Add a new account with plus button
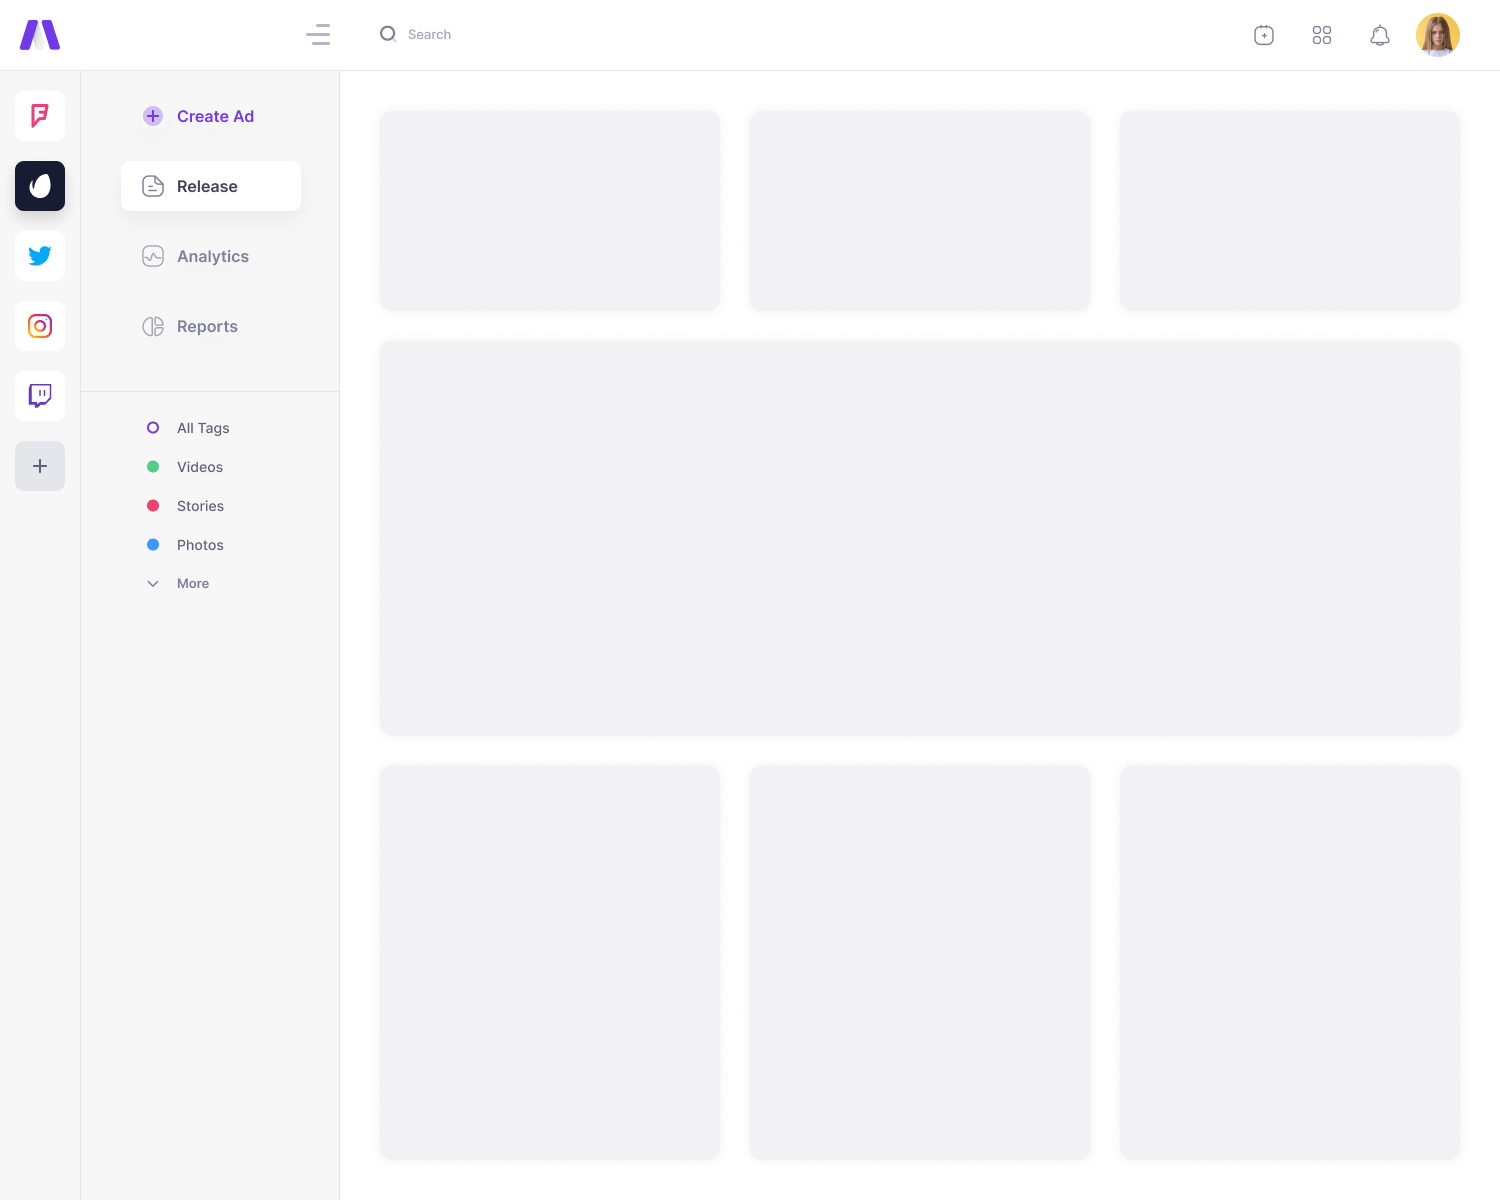The width and height of the screenshot is (1500, 1200). 40,466
